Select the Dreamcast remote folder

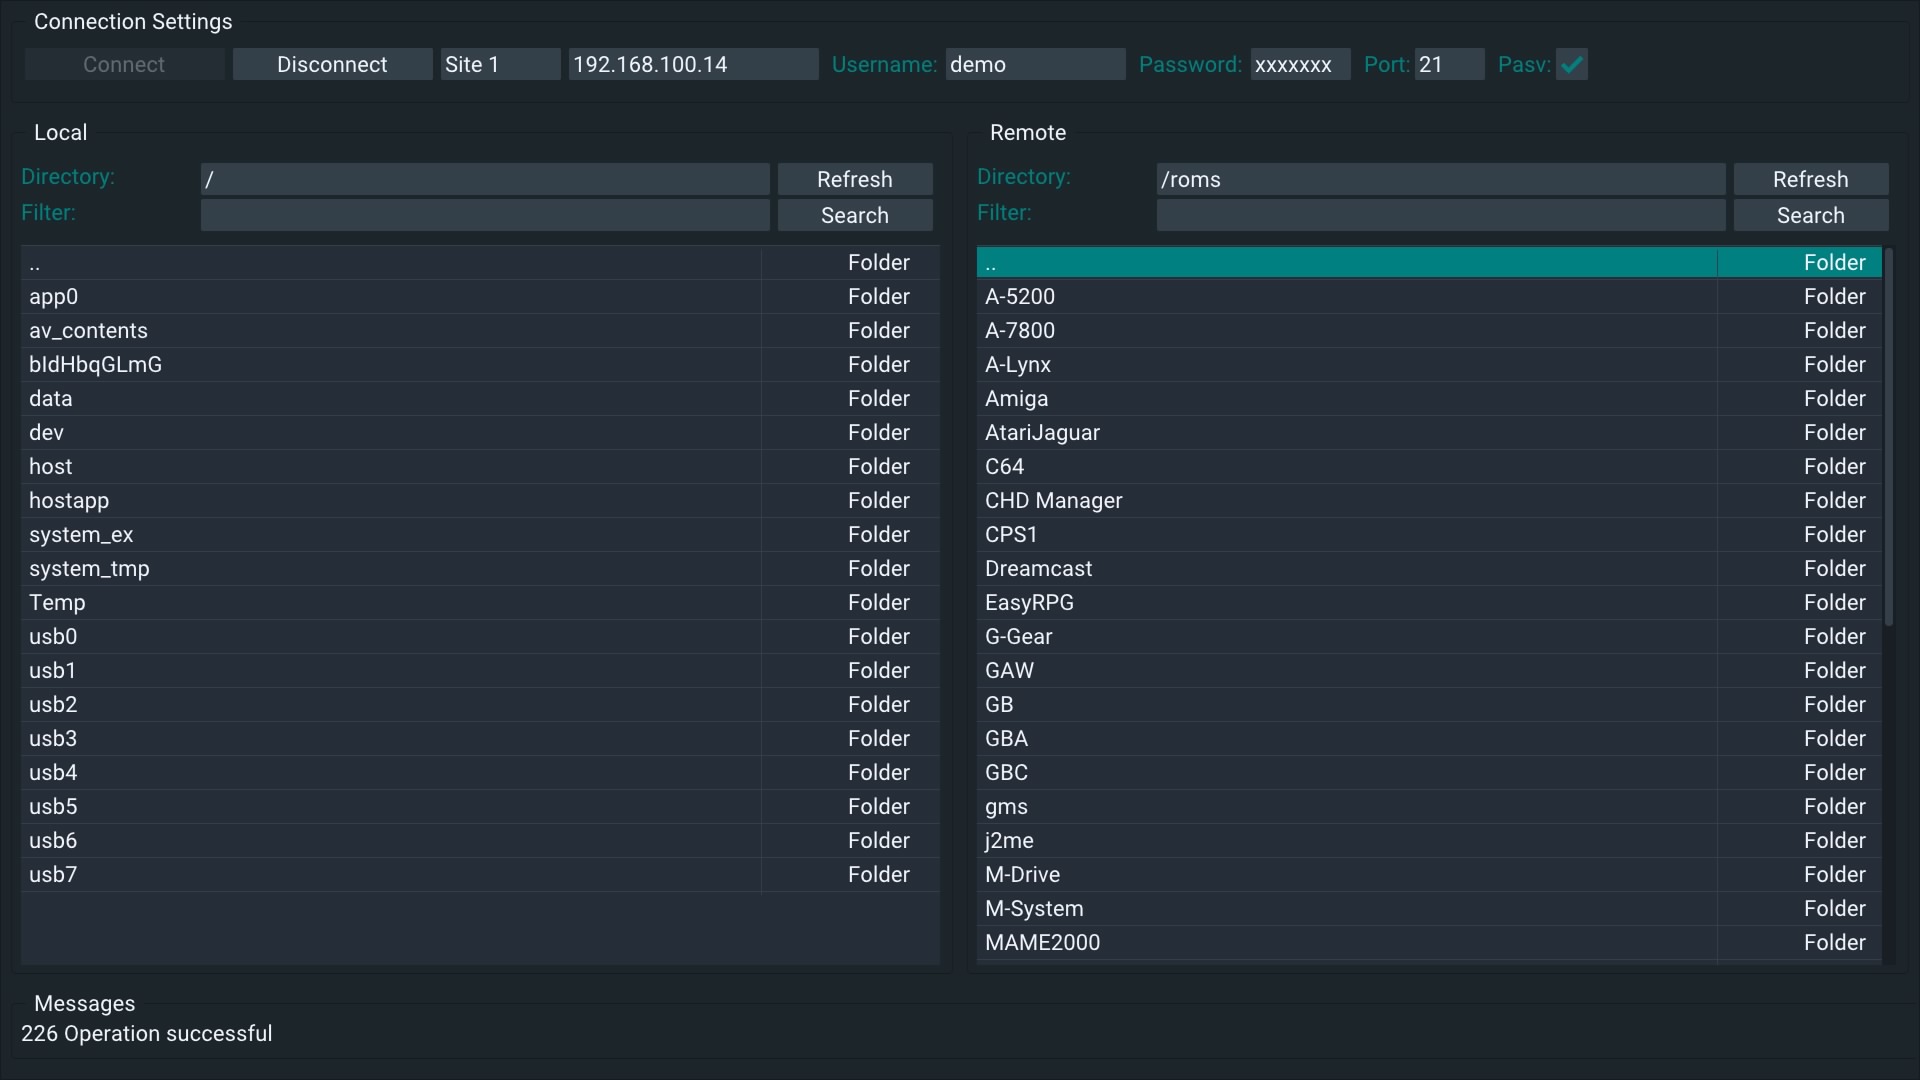[1039, 569]
